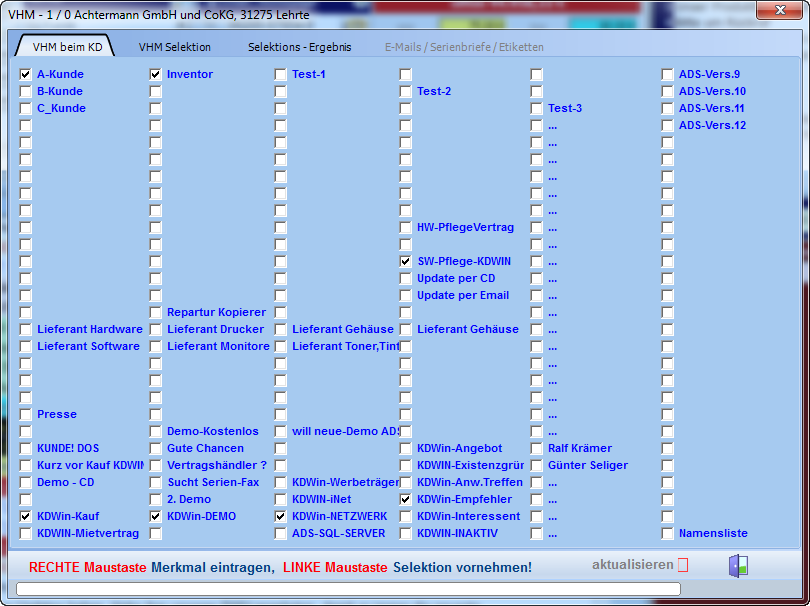Tick the will neue-Demo checkbox

pyautogui.click(x=281, y=431)
